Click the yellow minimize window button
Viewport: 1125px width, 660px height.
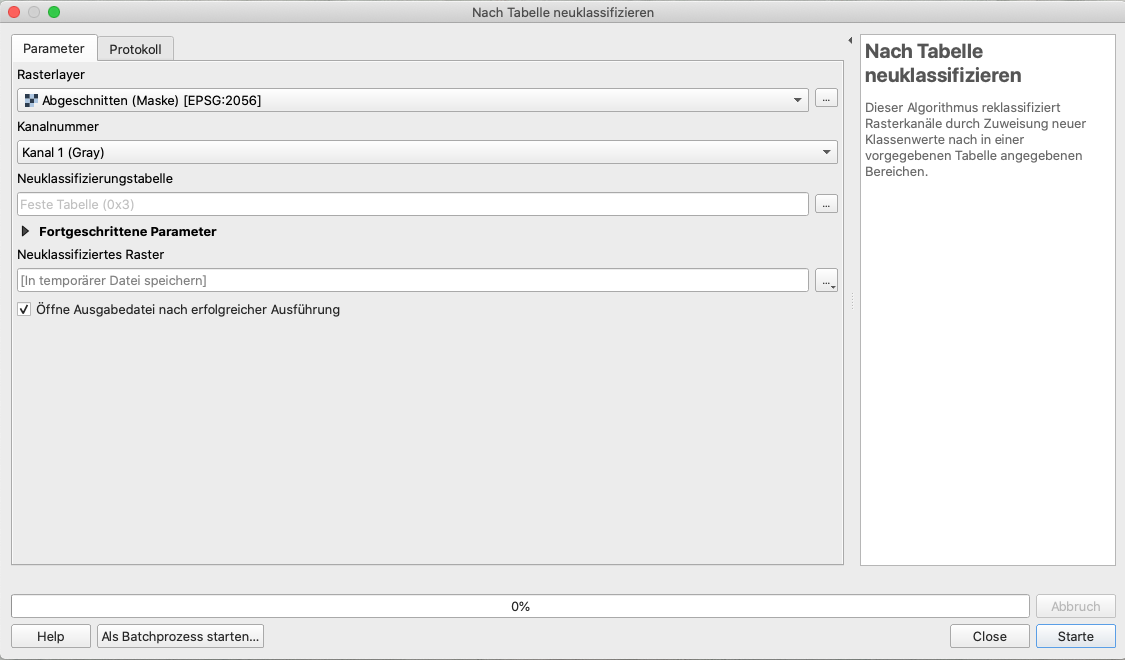(34, 12)
